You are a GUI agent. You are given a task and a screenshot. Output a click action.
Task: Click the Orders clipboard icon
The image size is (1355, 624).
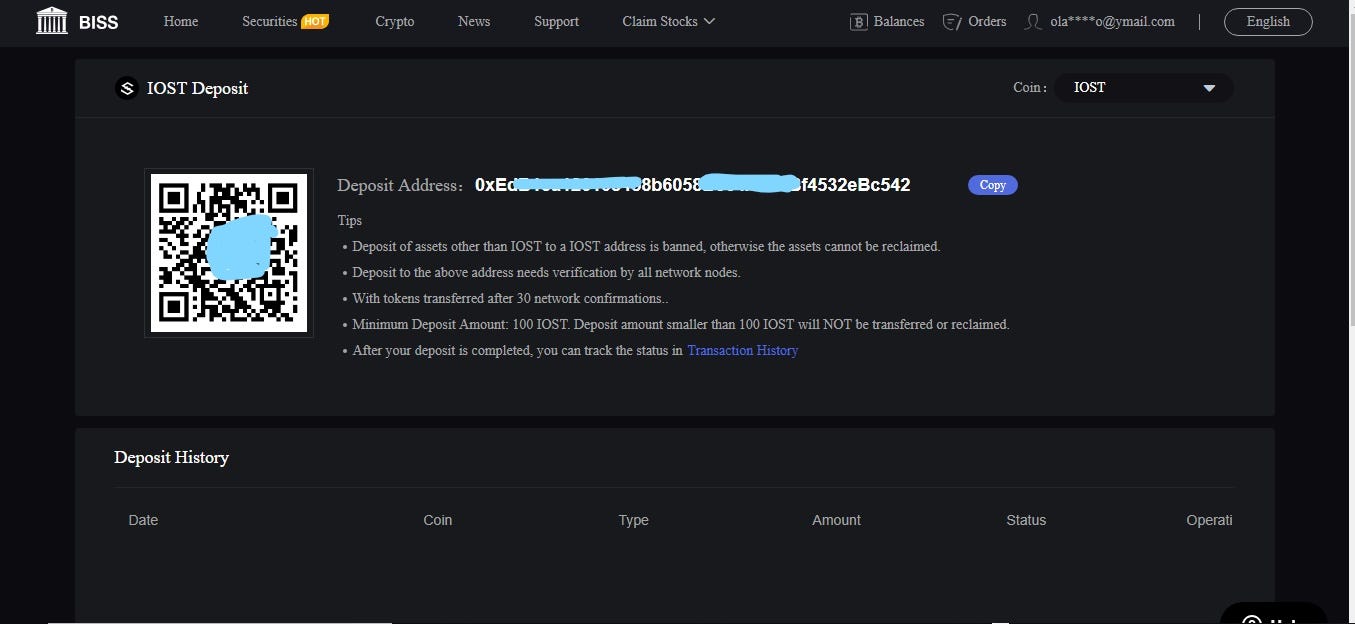click(x=952, y=22)
